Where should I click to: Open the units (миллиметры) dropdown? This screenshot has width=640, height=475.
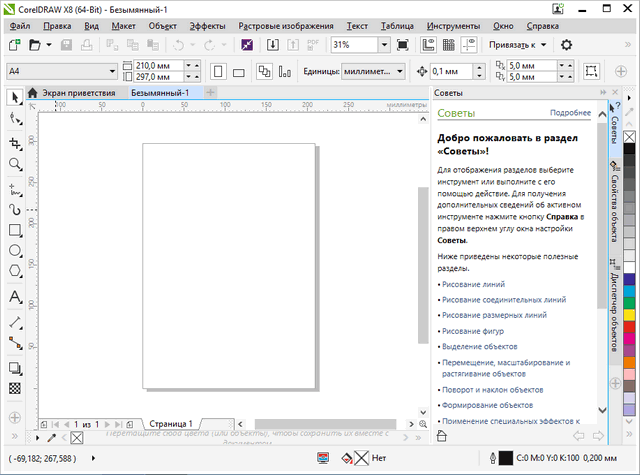pyautogui.click(x=399, y=72)
